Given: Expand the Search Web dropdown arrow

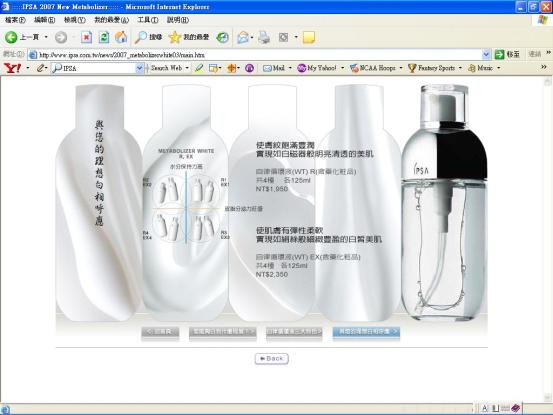Looking at the screenshot, I should click(x=187, y=68).
